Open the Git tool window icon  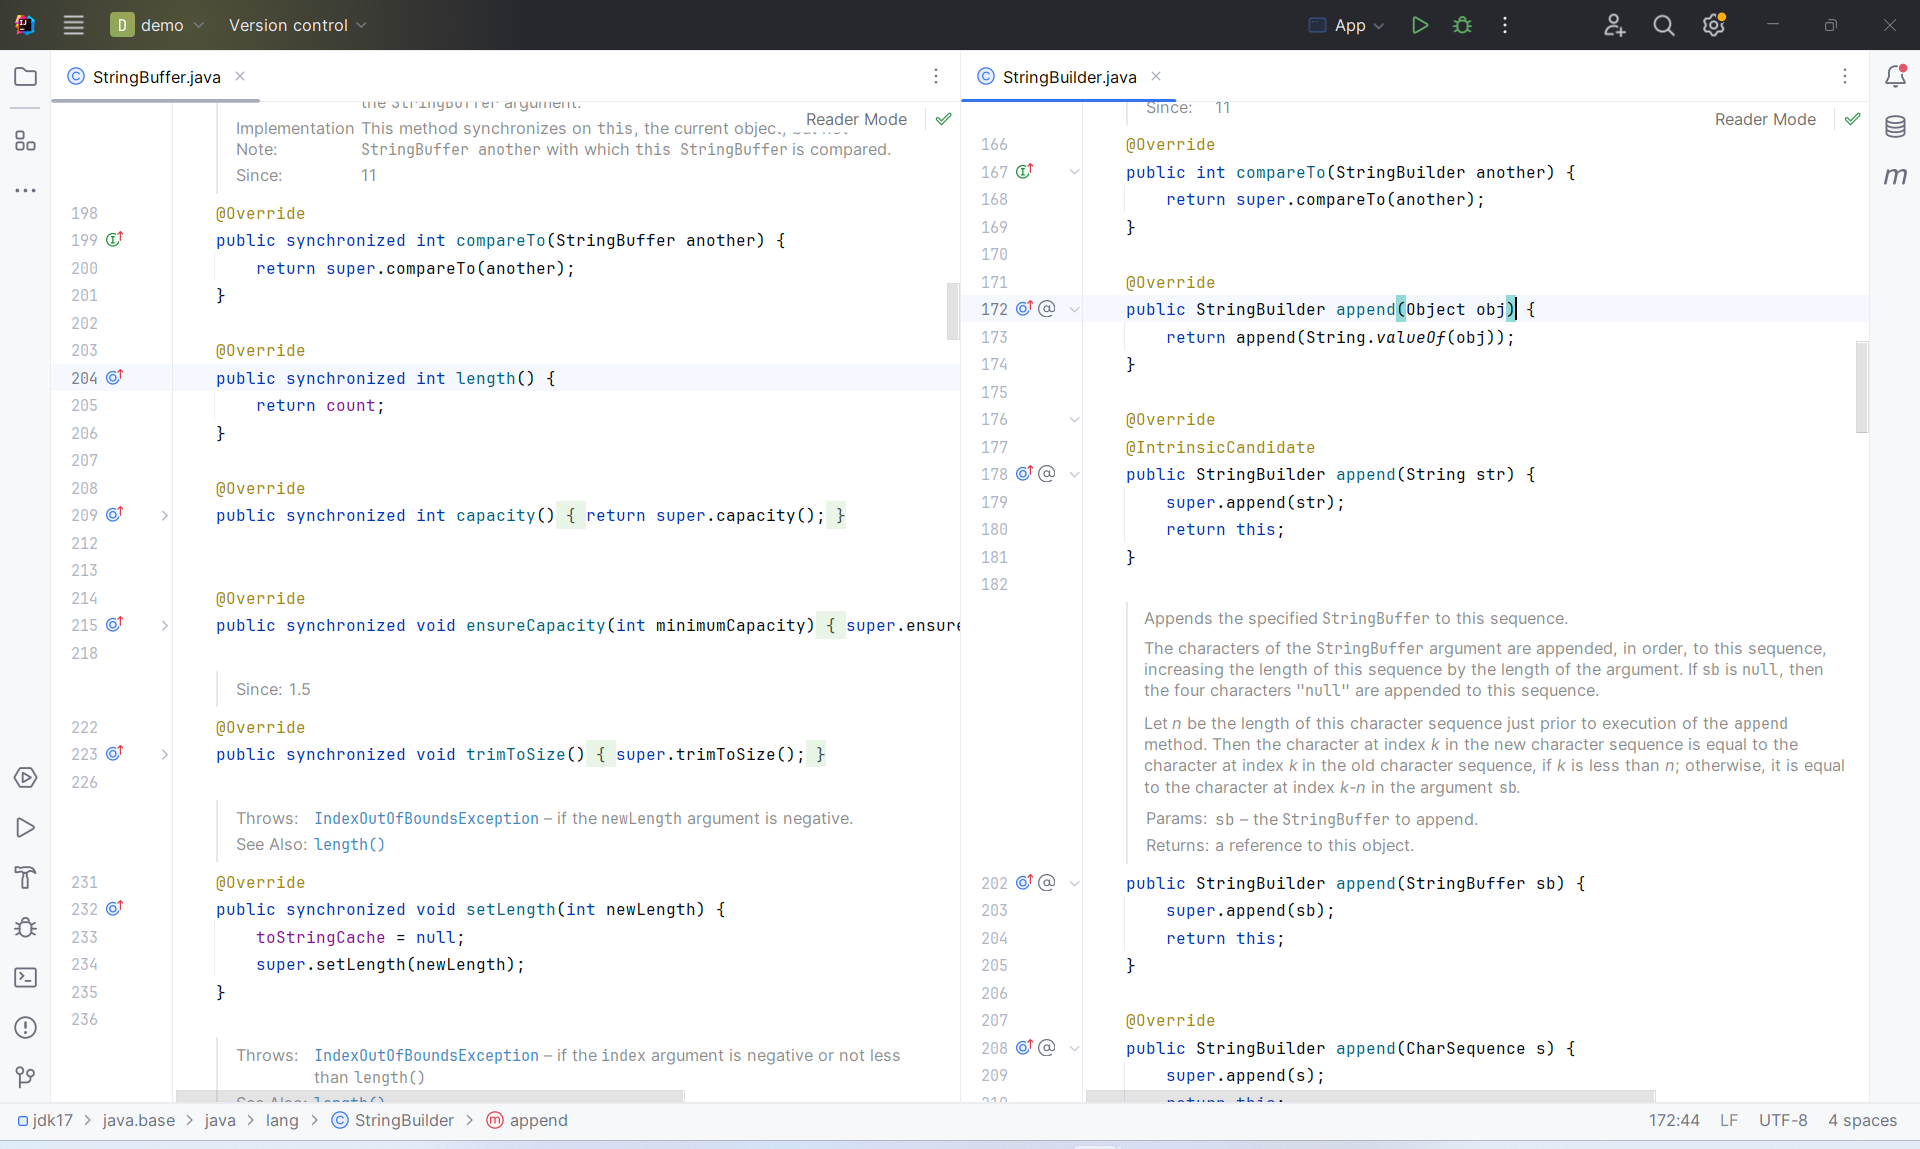(26, 1077)
